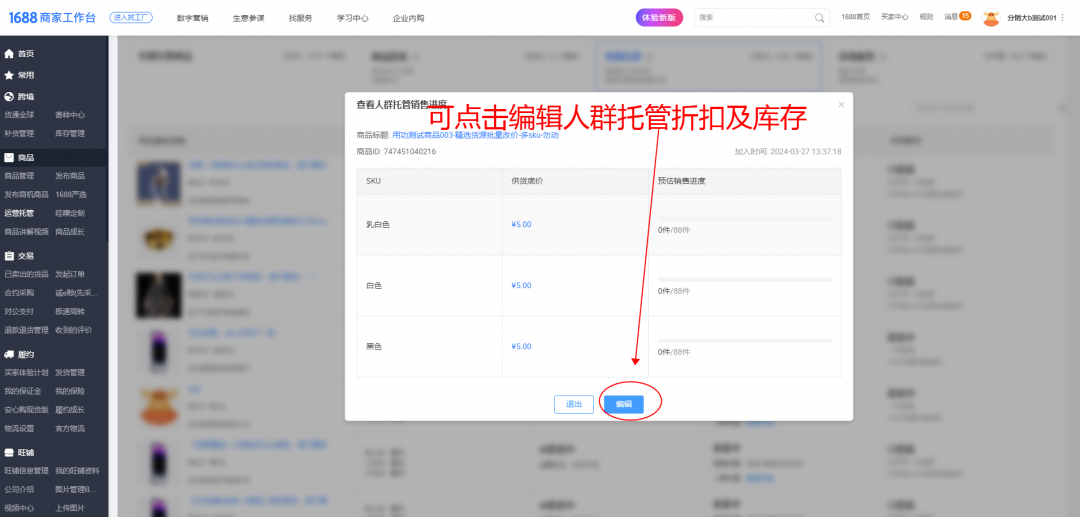
Task: Click the 常用 star icon in sidebar
Action: click(9, 75)
